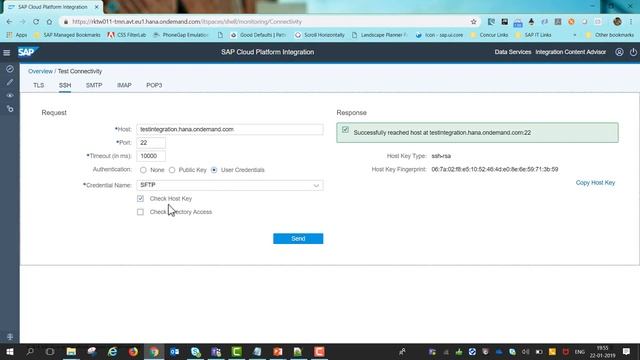Viewport: 640px width, 360px height.
Task: Click host key fingerprint value text
Action: (x=495, y=169)
